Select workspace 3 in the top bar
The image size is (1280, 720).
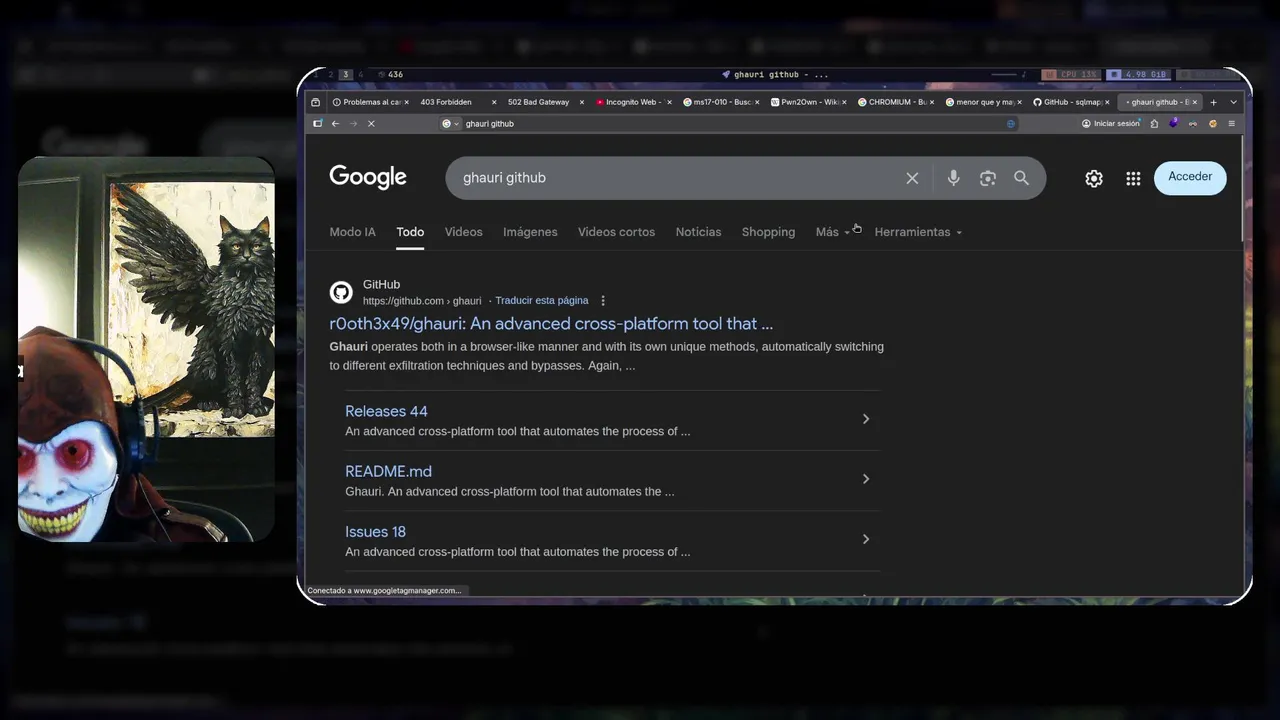coord(346,75)
